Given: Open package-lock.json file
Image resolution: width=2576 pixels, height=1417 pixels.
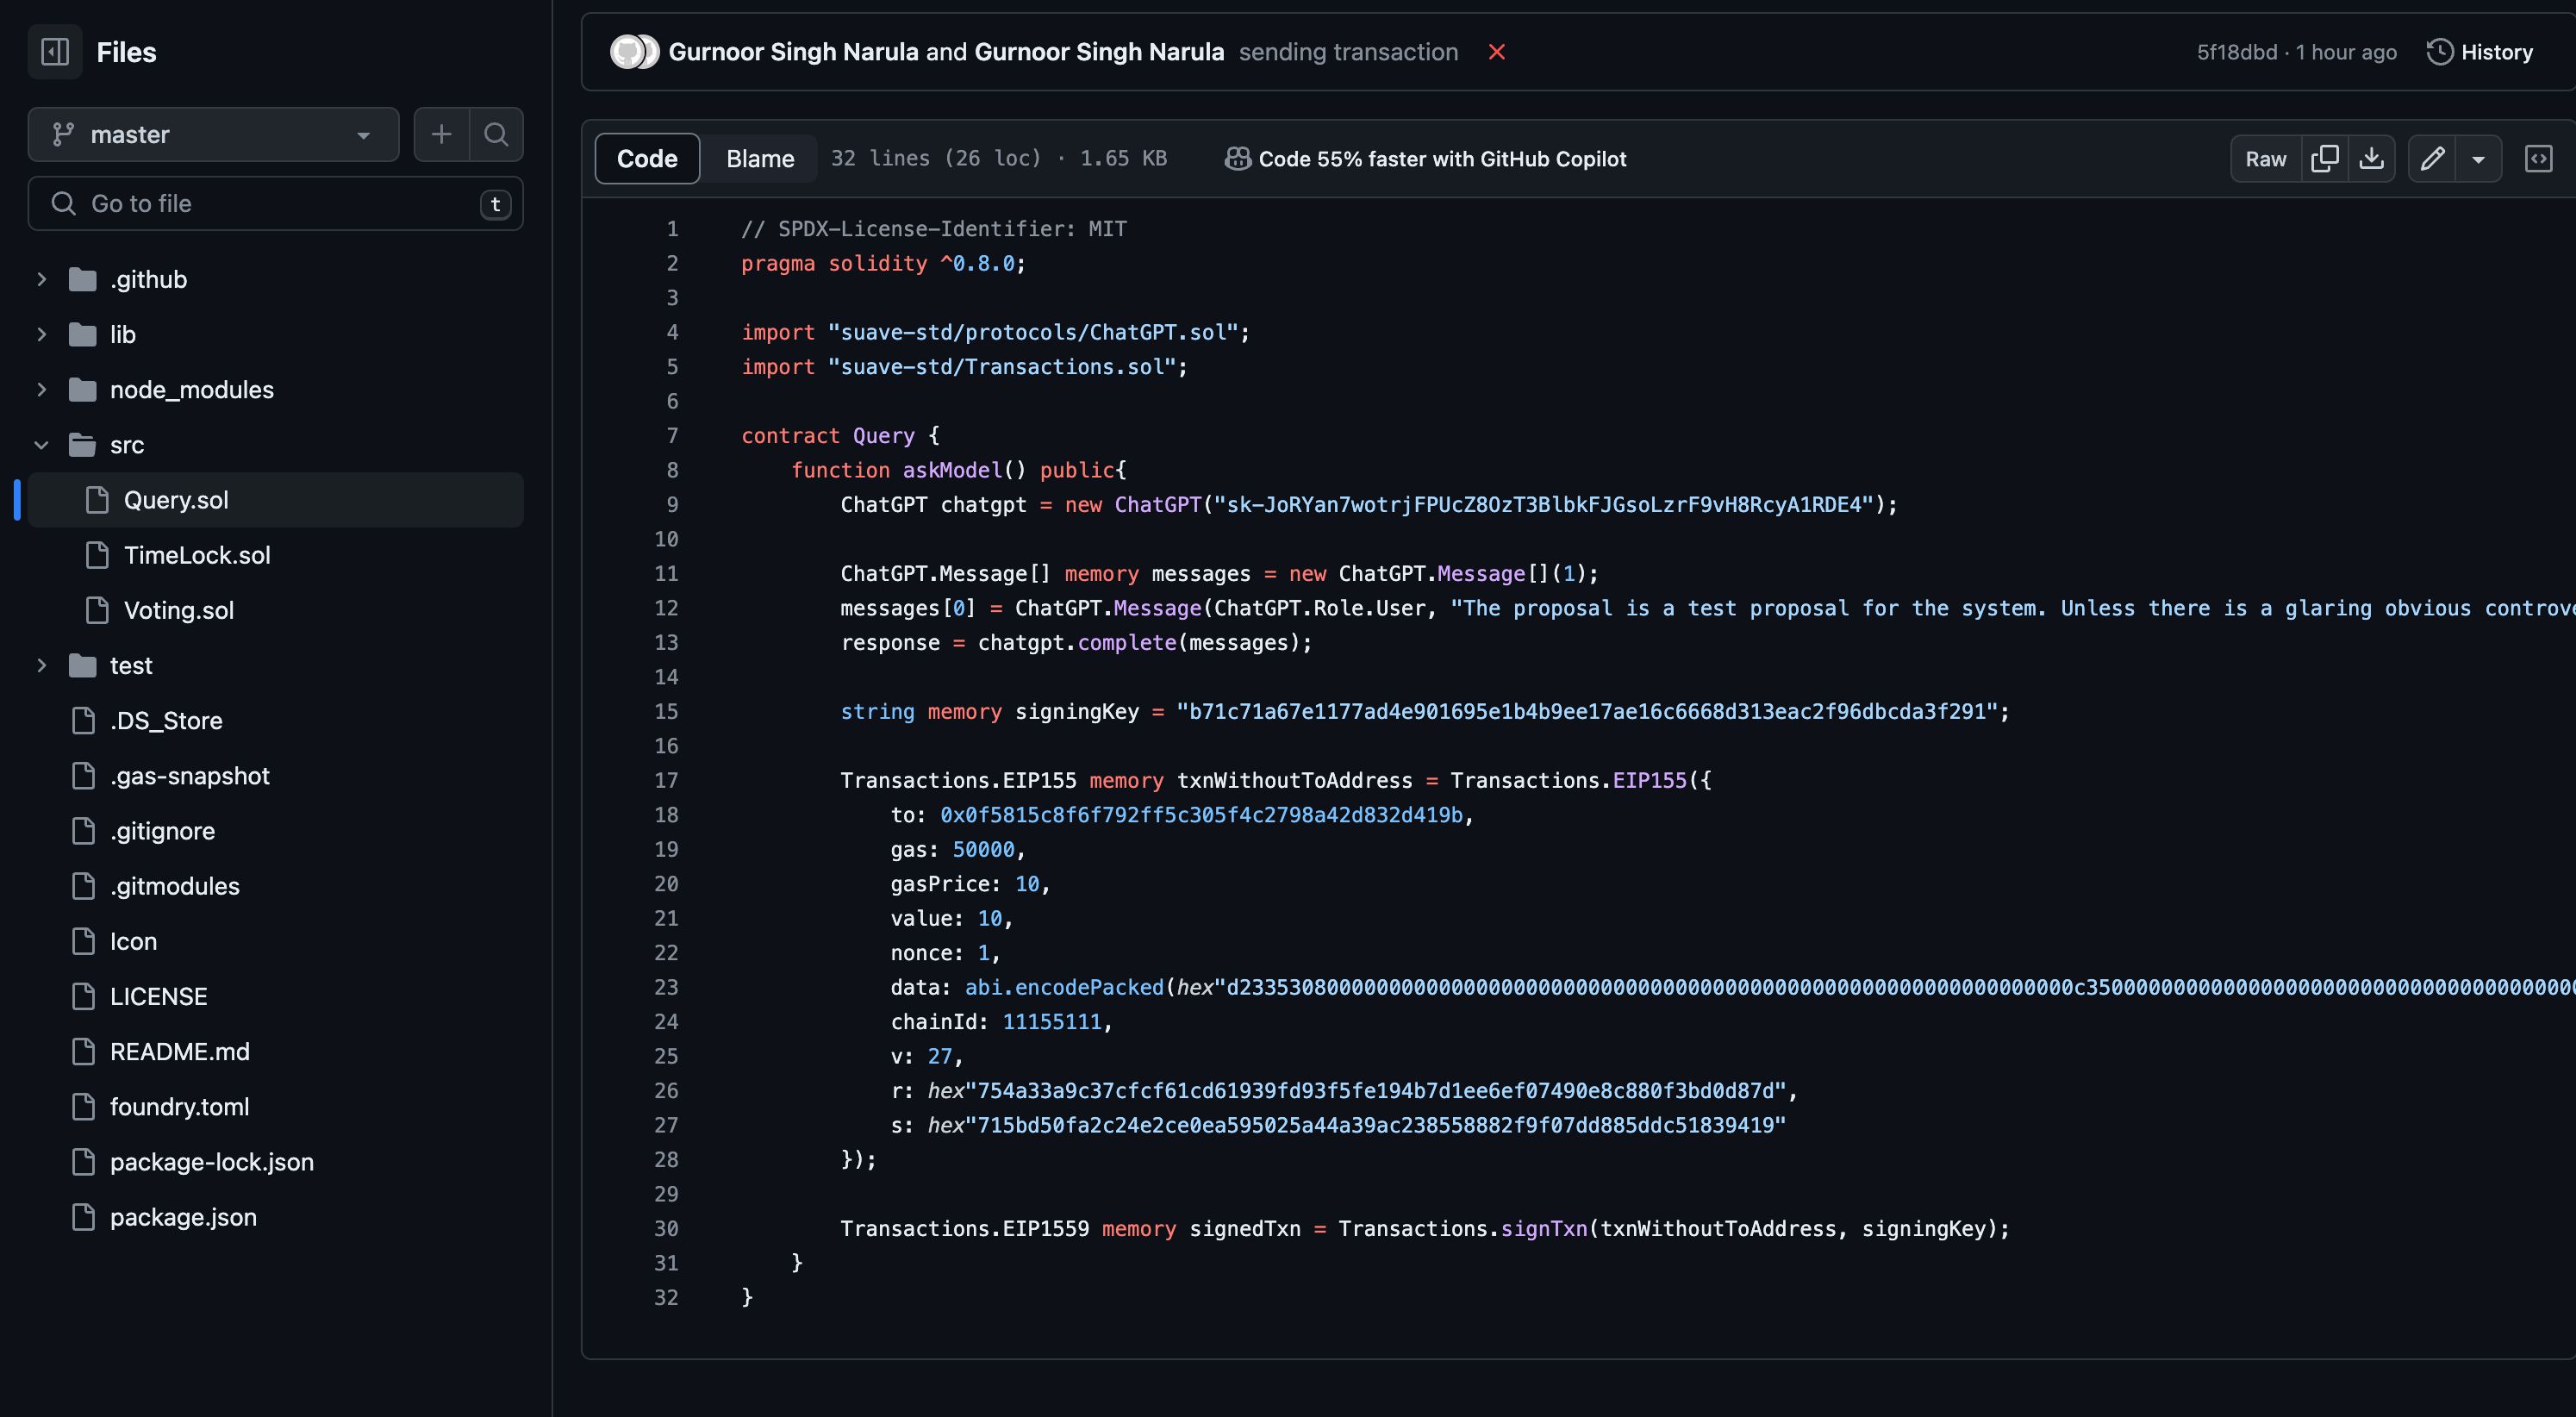Looking at the screenshot, I should (212, 1162).
